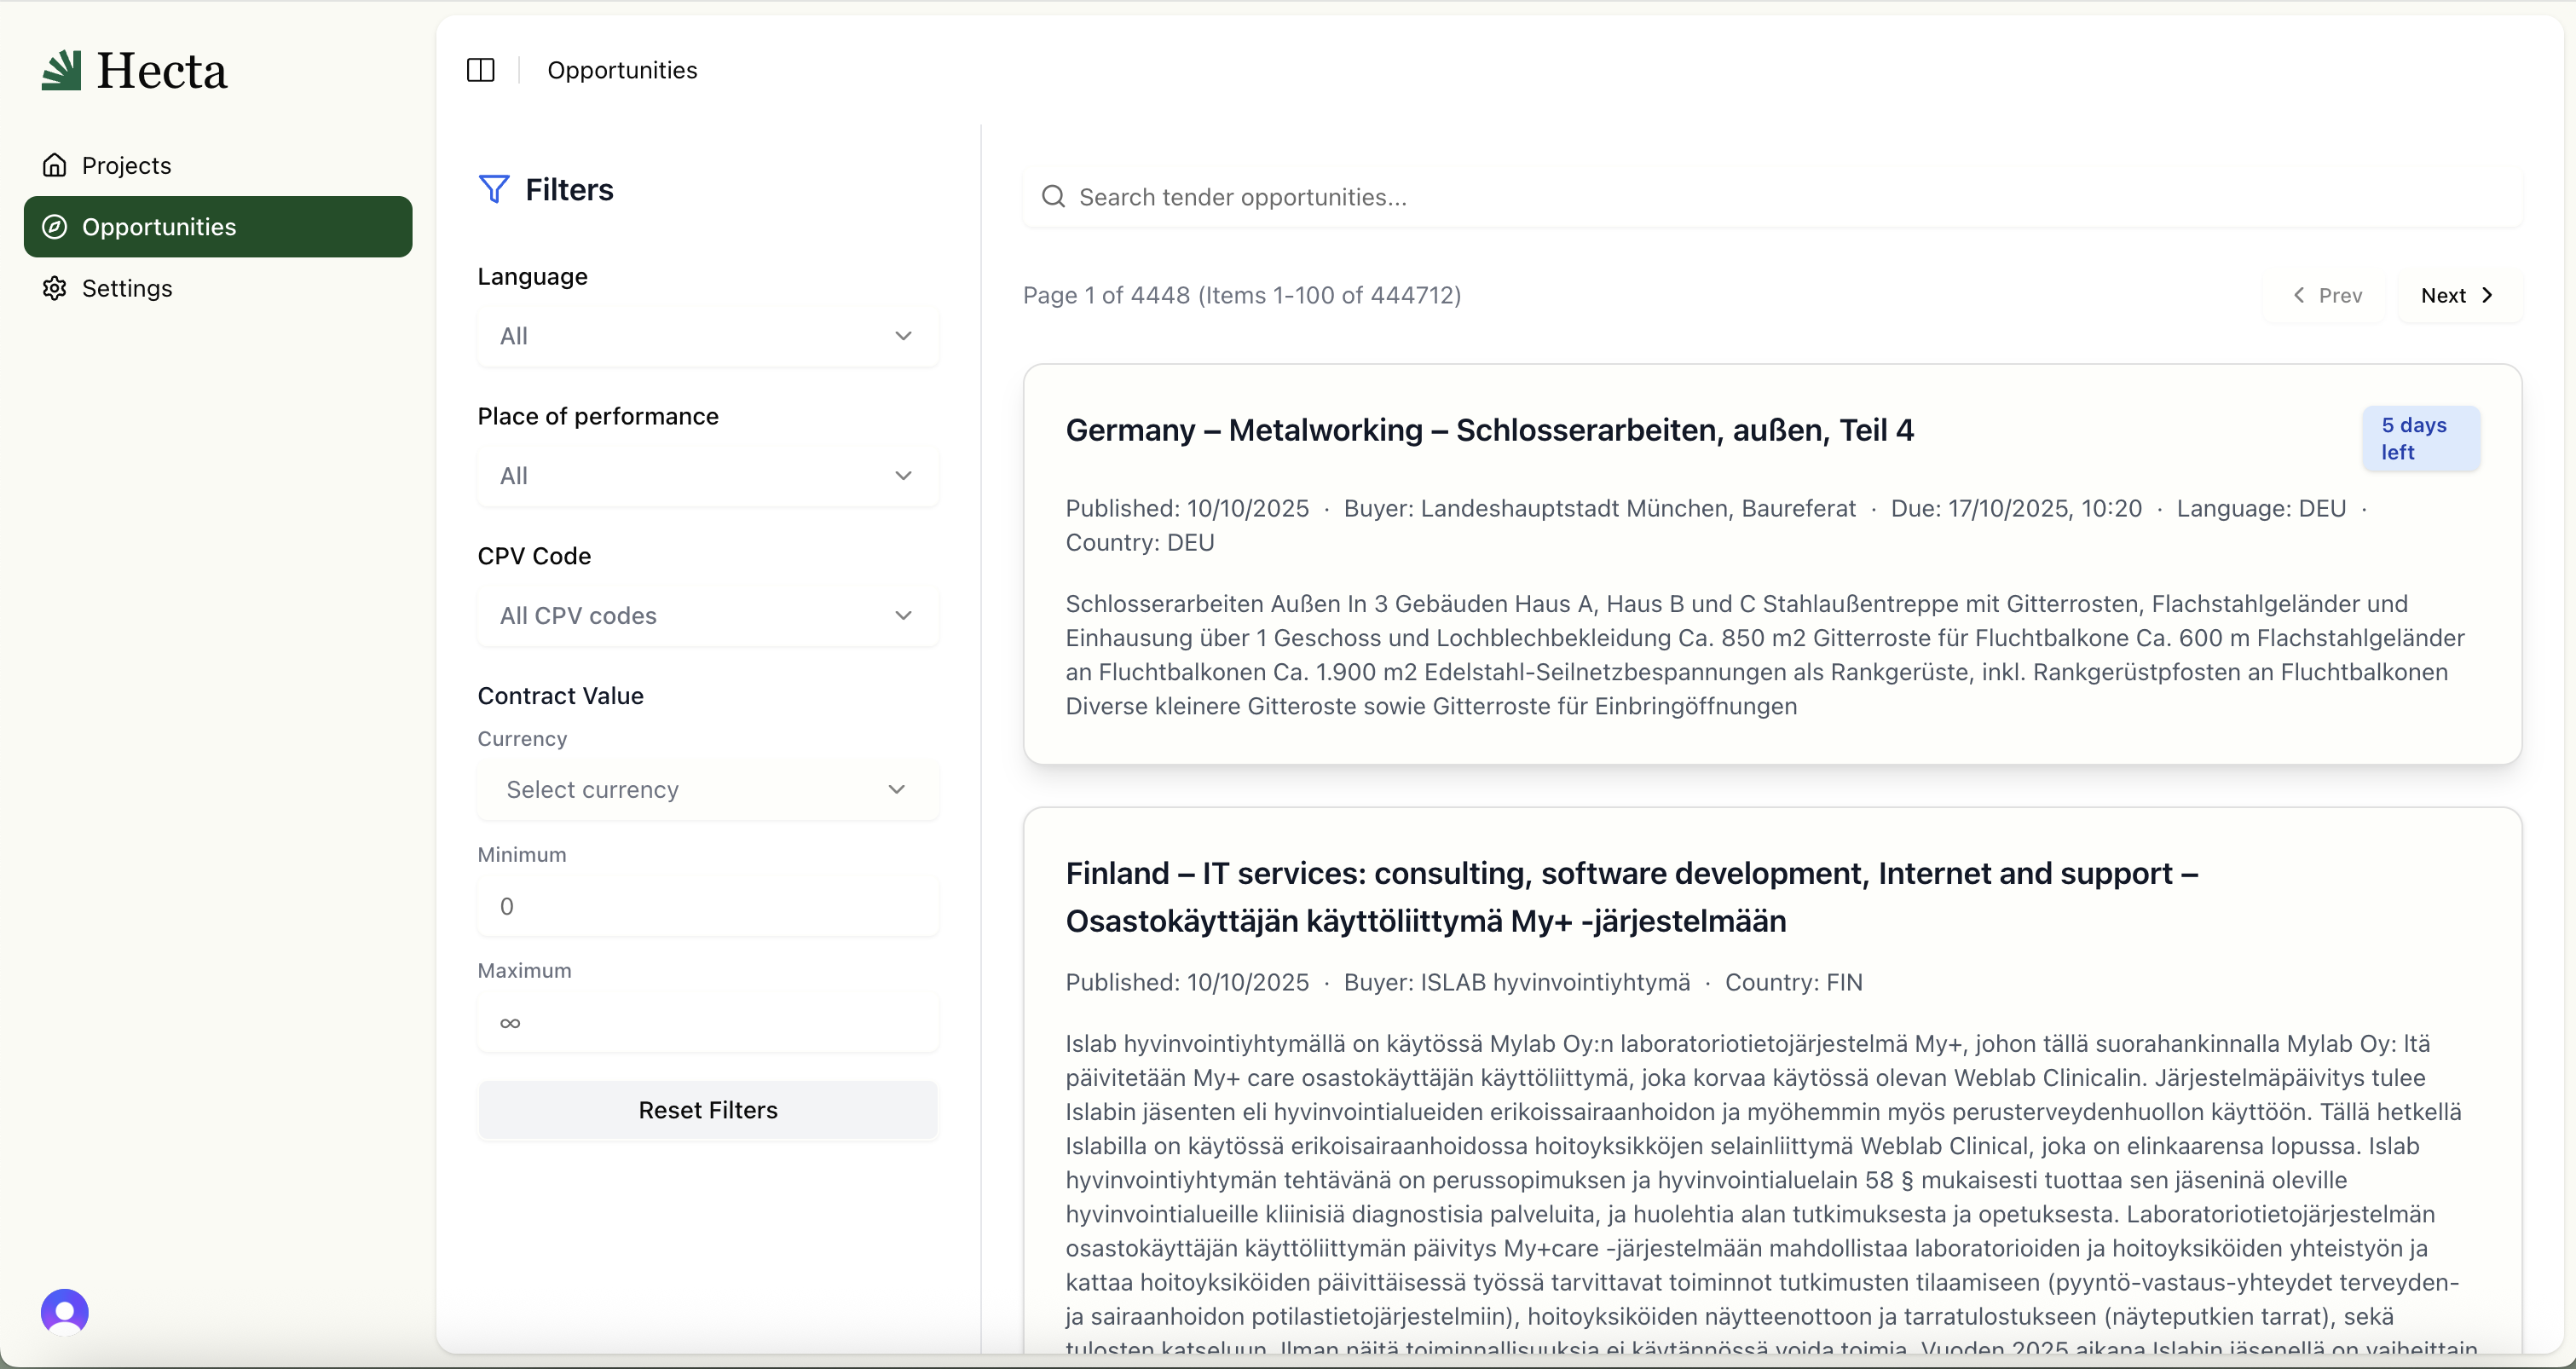
Task: Click the Opportunities compass icon
Action: point(55,227)
